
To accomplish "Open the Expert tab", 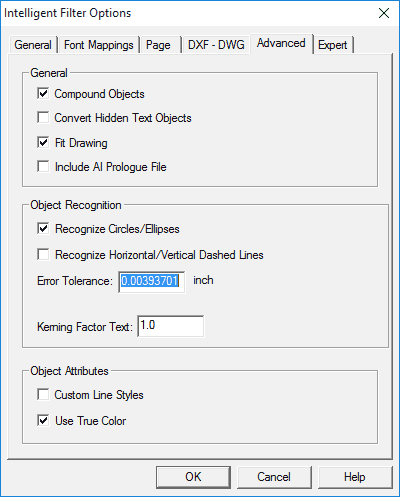I will coord(333,45).
